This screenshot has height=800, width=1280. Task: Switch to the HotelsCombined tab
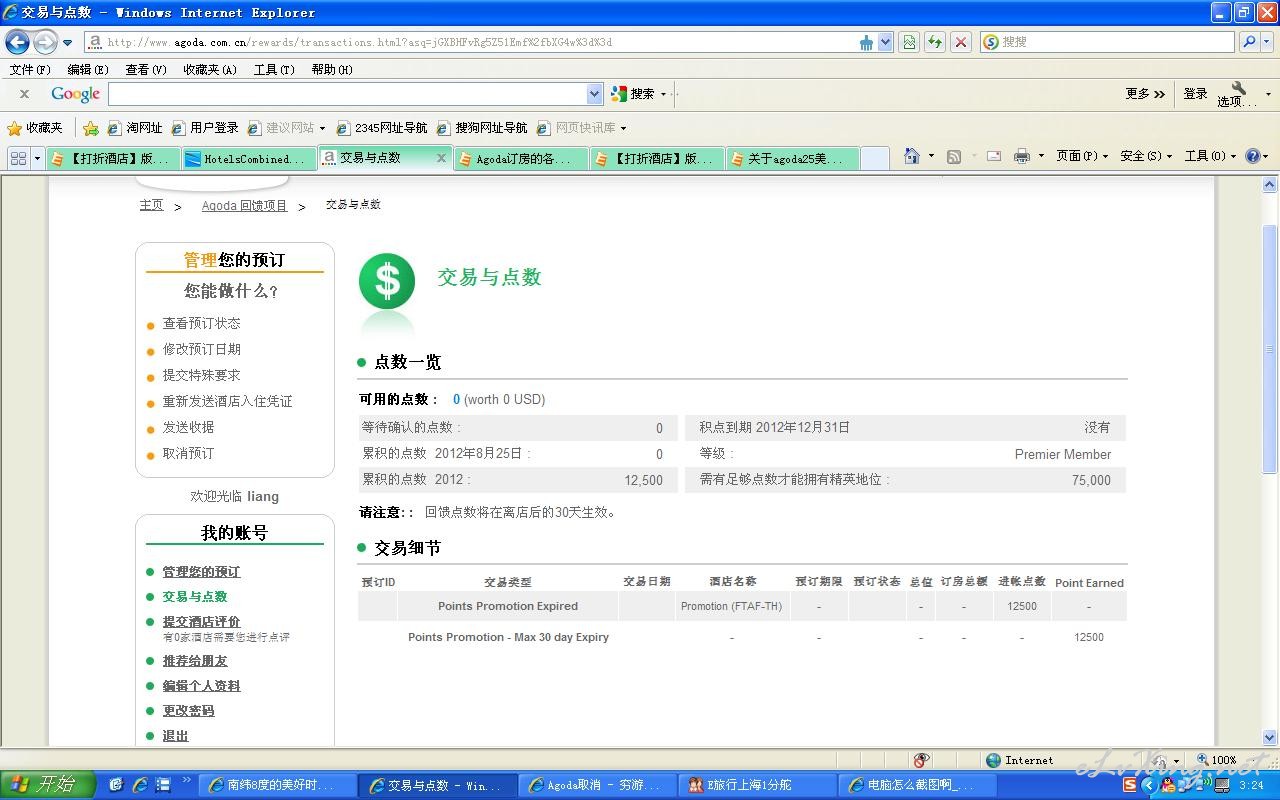click(248, 158)
